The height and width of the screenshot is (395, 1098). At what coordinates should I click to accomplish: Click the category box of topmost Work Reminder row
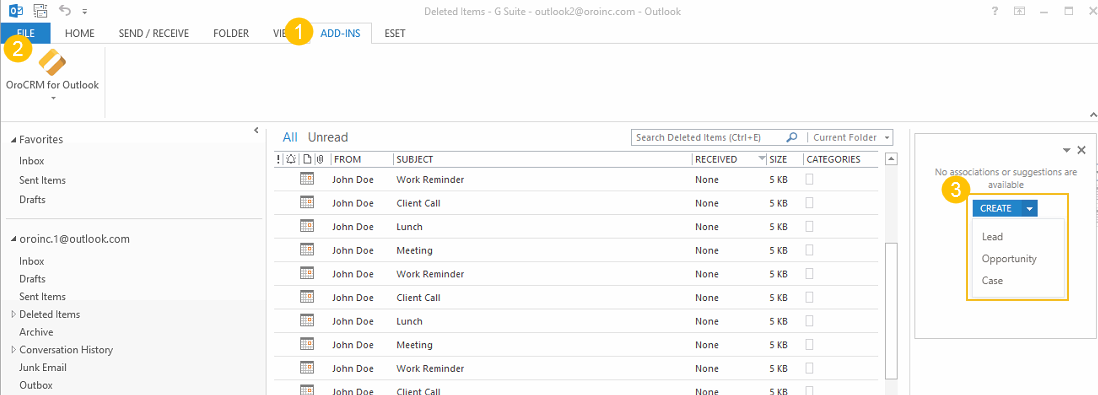pos(809,179)
